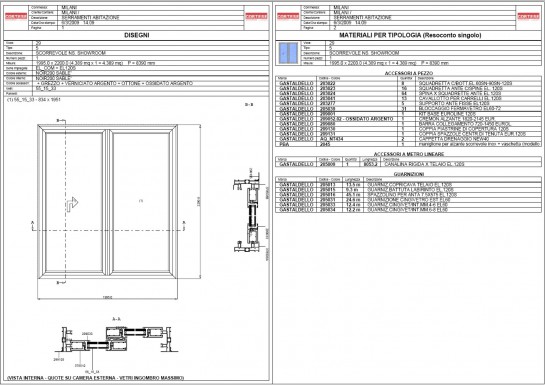
Task: Select the 55_15_33 glass value in the table
Action: [x=46, y=88]
